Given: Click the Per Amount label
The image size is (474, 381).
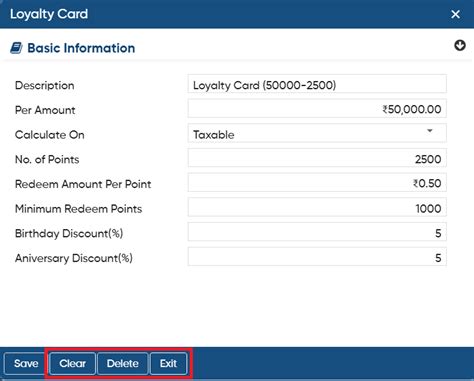Looking at the screenshot, I should pyautogui.click(x=45, y=110).
